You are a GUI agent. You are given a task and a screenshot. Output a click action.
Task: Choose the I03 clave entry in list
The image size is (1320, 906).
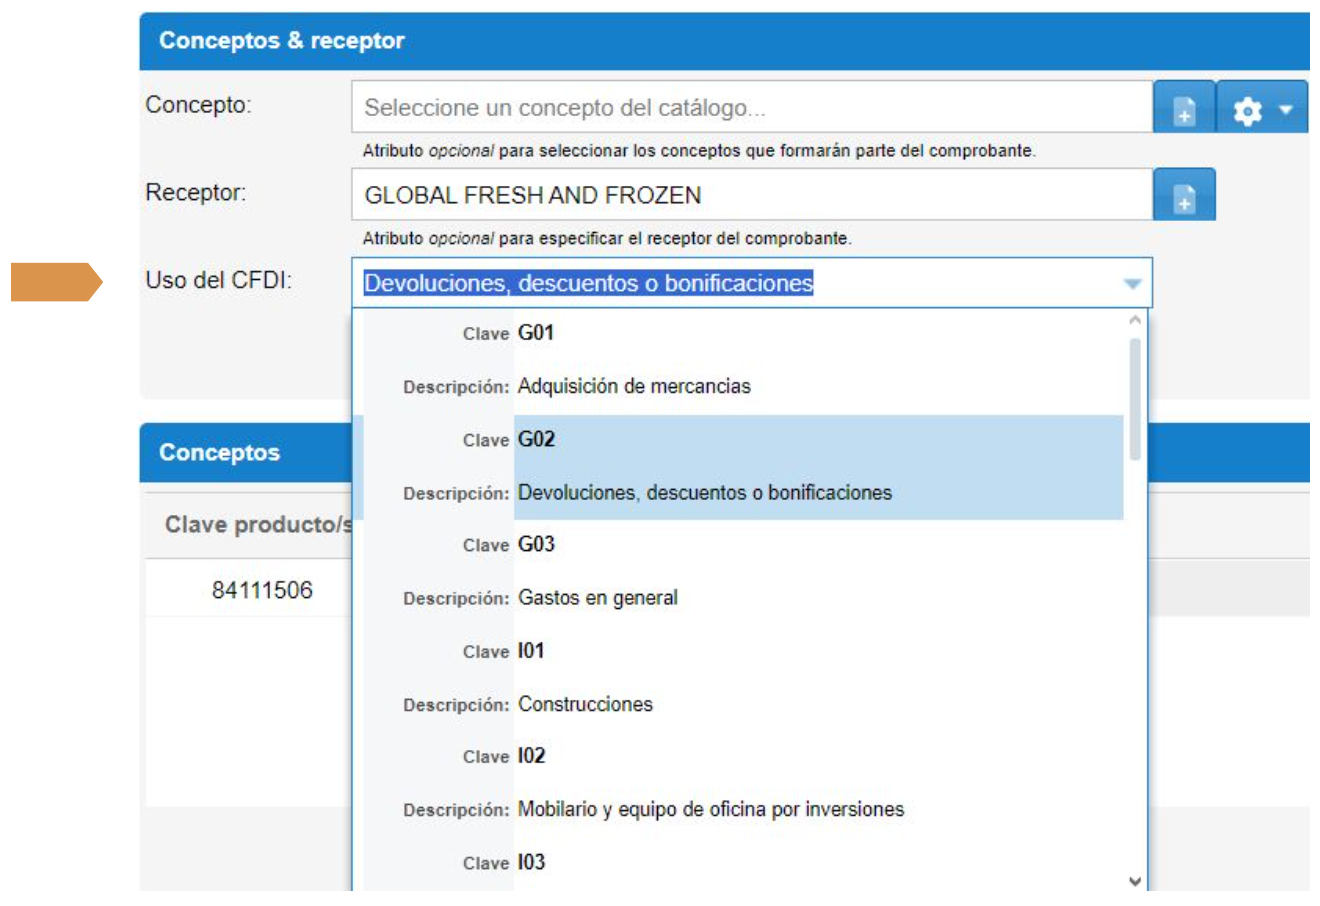[740, 862]
